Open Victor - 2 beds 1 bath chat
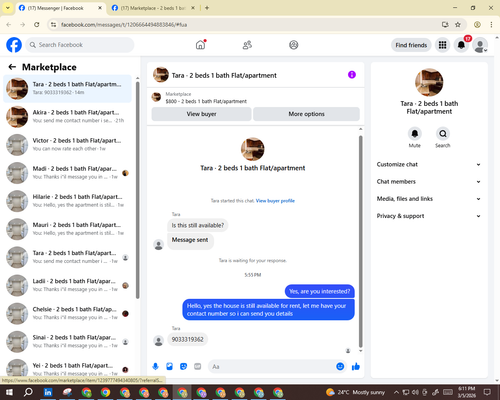The height and width of the screenshot is (400, 500). click(x=67, y=145)
